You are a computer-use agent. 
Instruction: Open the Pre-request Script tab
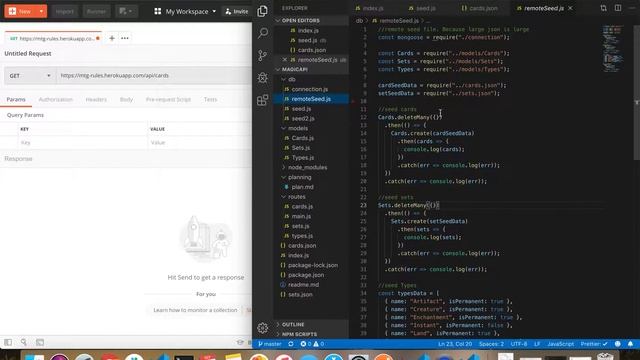168,100
